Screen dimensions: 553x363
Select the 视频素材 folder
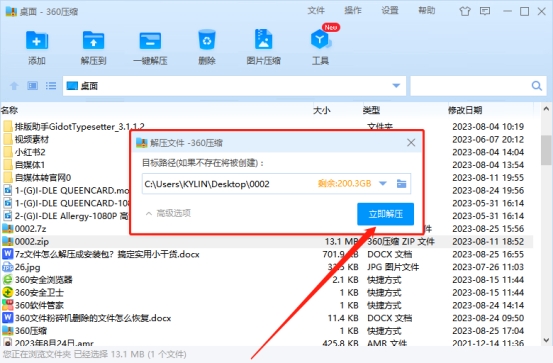click(x=32, y=139)
